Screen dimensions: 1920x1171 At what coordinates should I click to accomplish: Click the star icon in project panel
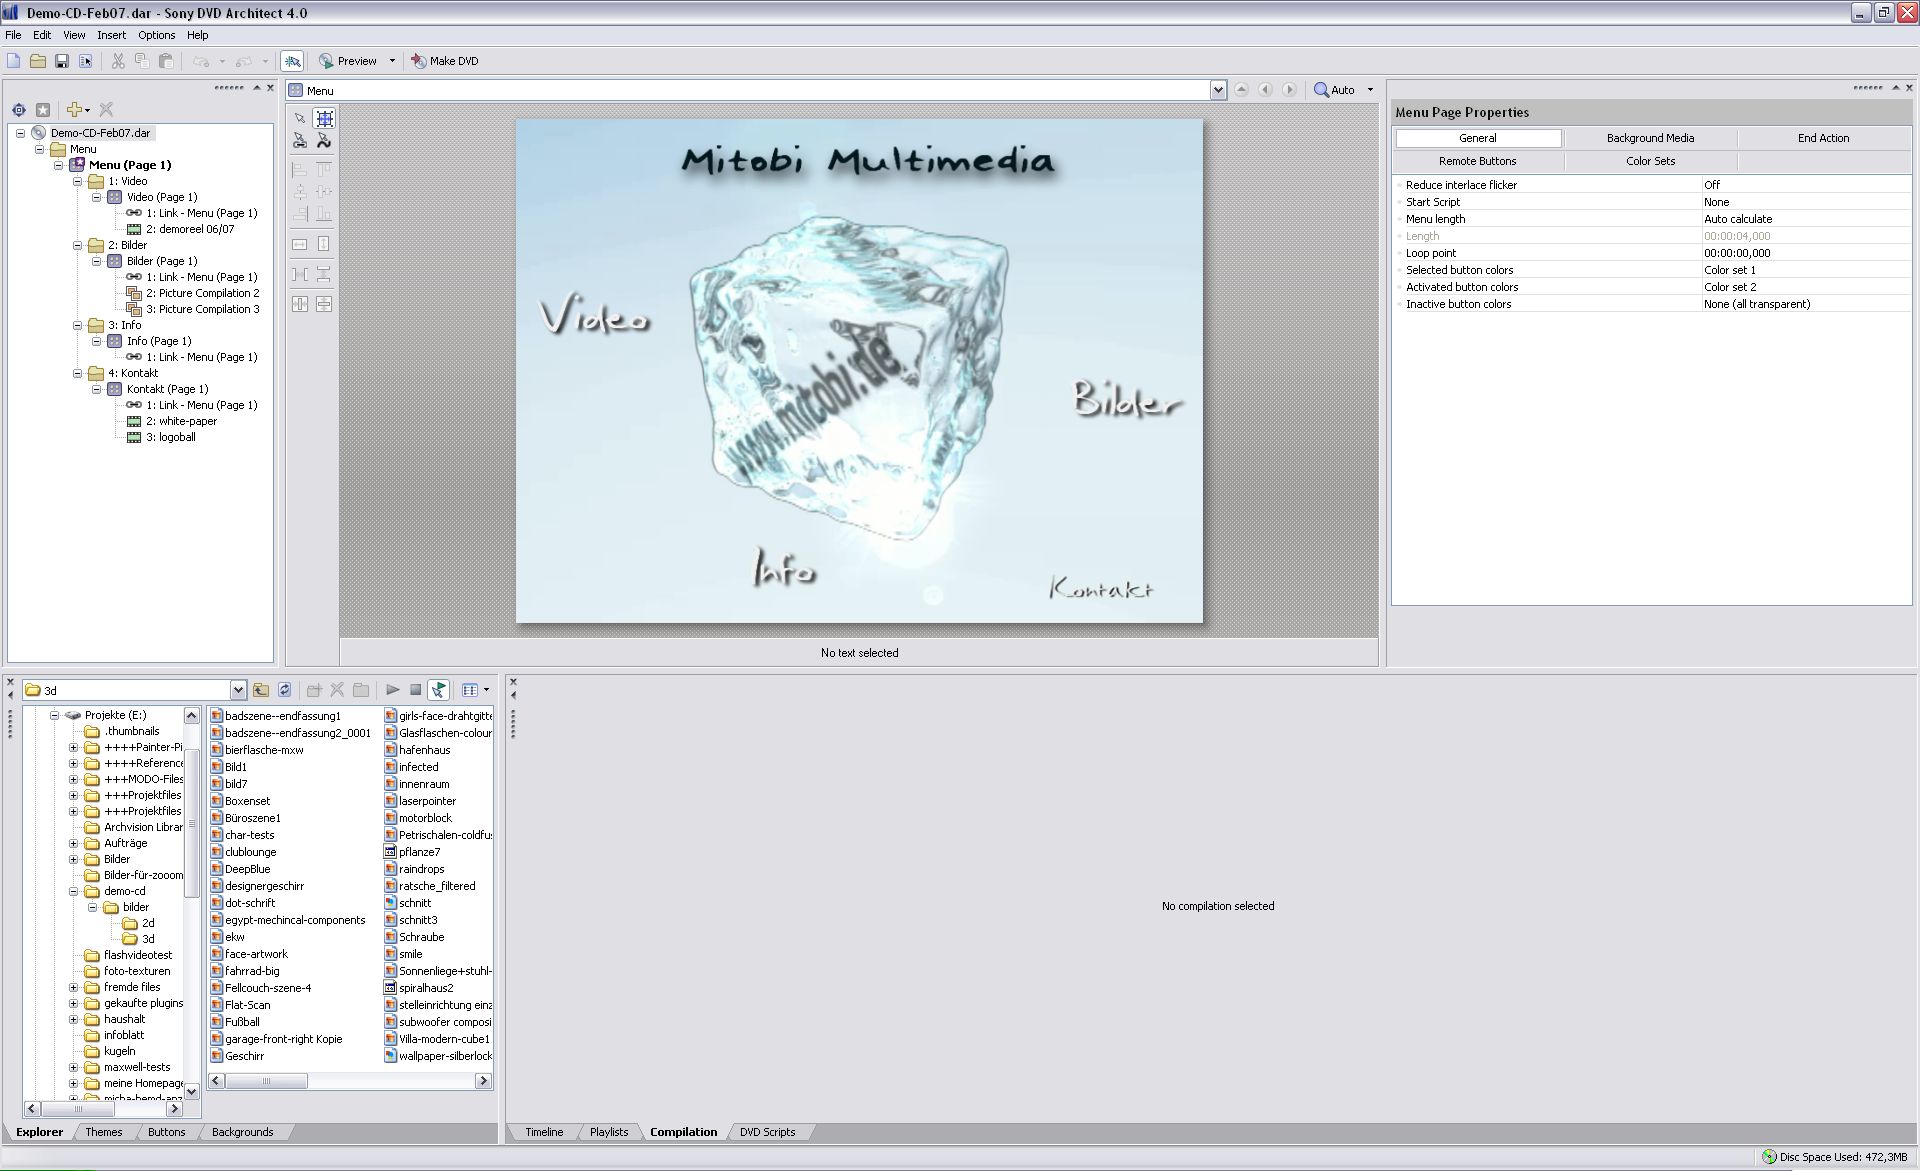coord(43,110)
